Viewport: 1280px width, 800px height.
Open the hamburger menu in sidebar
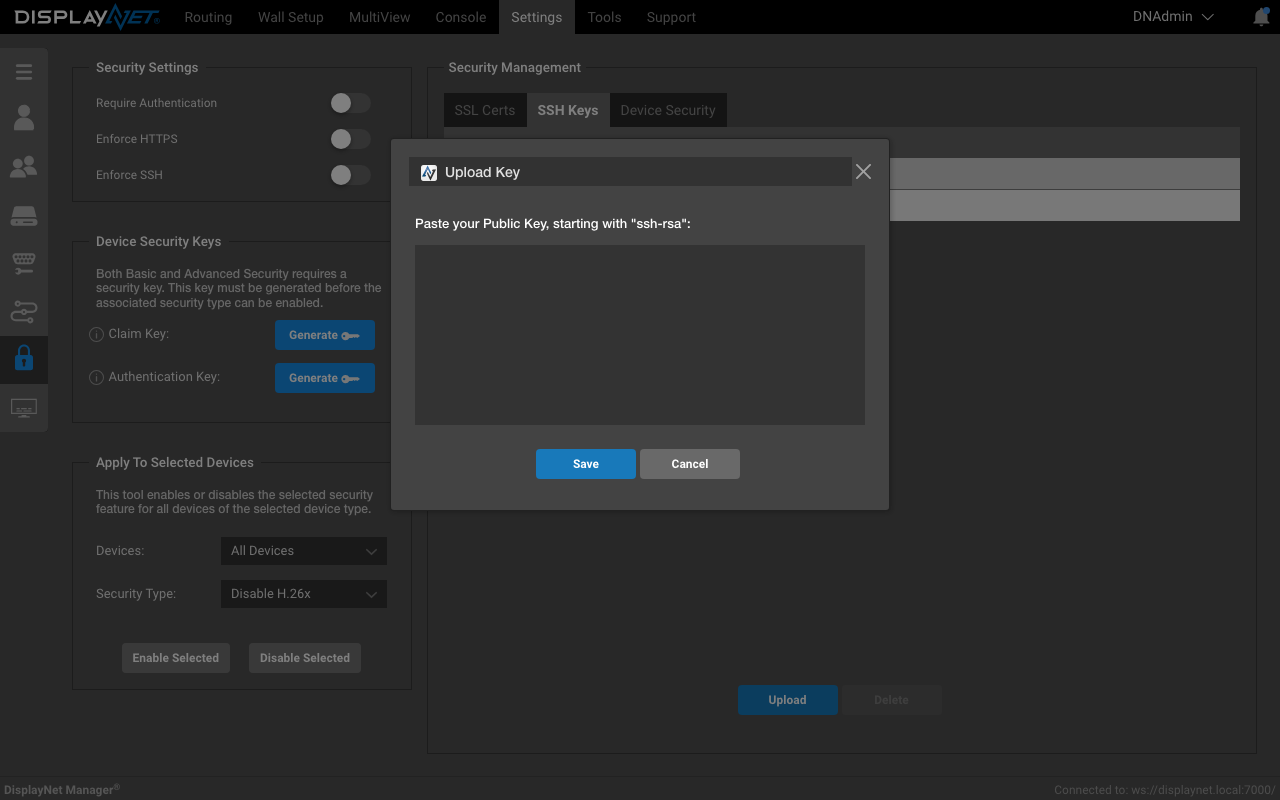pos(24,72)
